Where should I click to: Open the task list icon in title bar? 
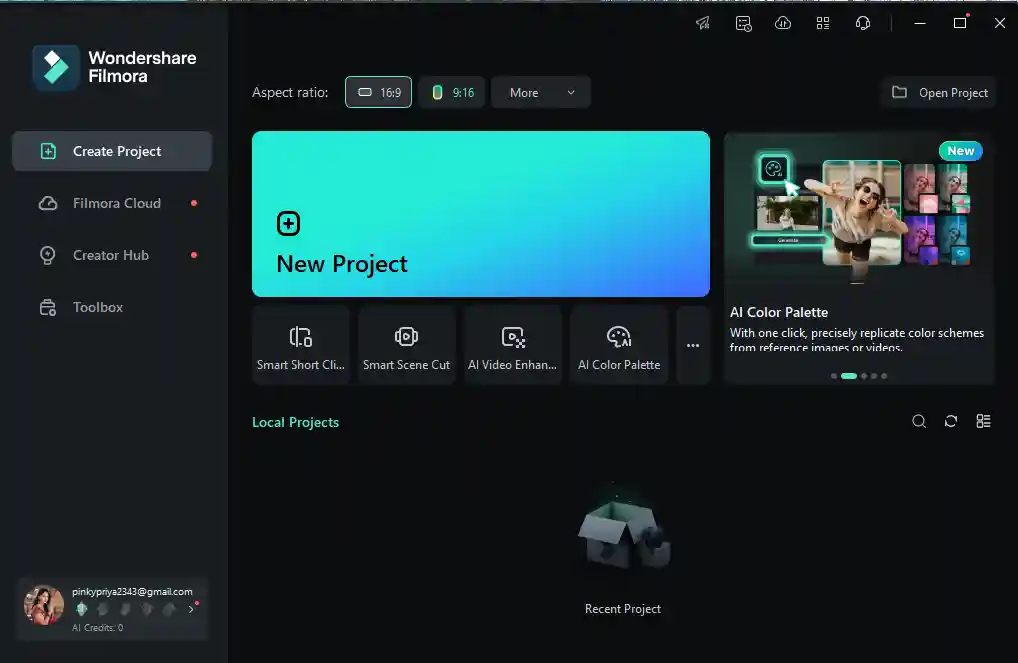743,23
